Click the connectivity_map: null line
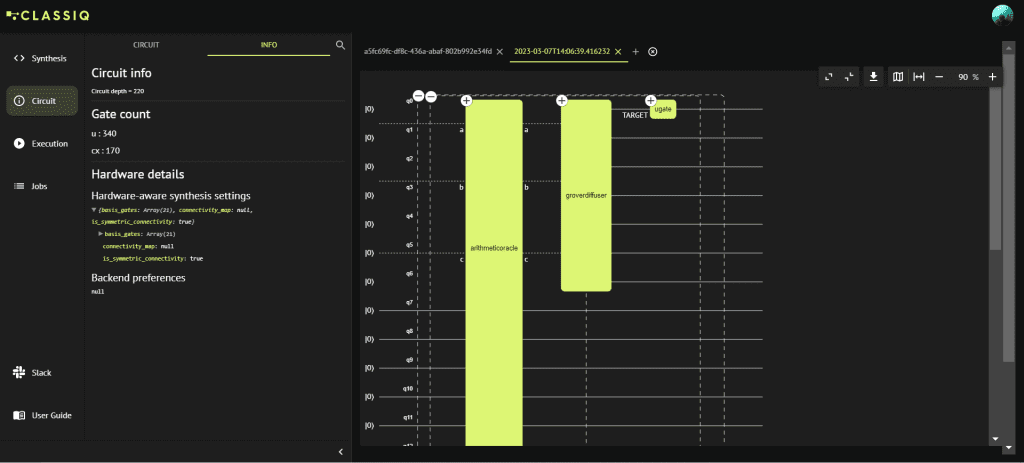 [138, 246]
